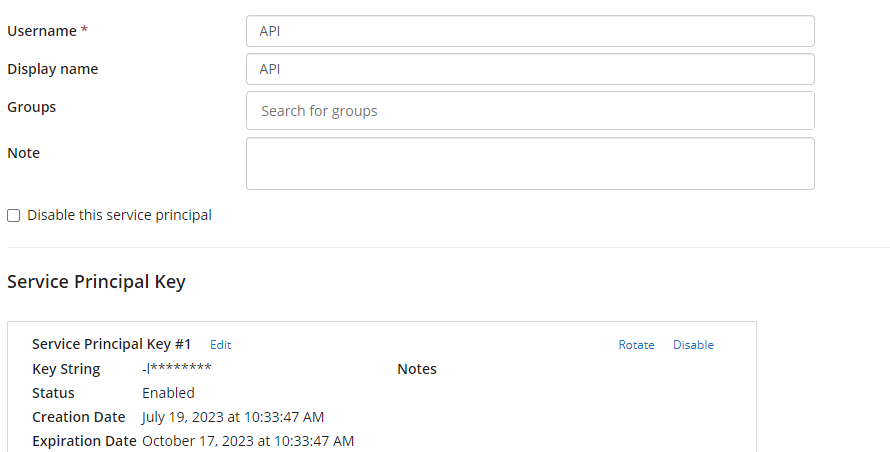Focus the Display name text box
Image resolution: width=890 pixels, height=452 pixels.
click(530, 69)
